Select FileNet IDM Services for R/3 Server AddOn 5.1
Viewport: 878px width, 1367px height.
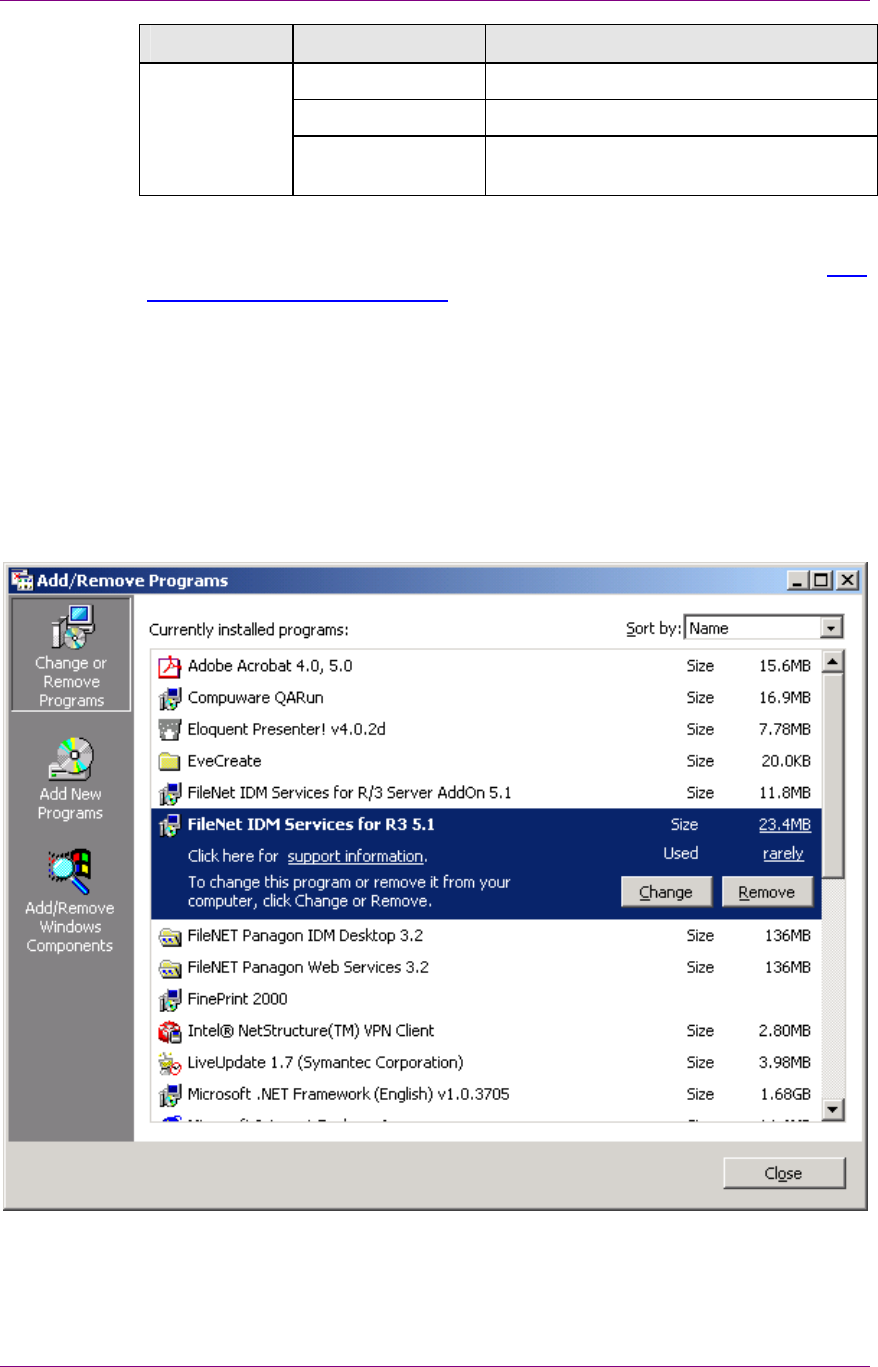486,793
